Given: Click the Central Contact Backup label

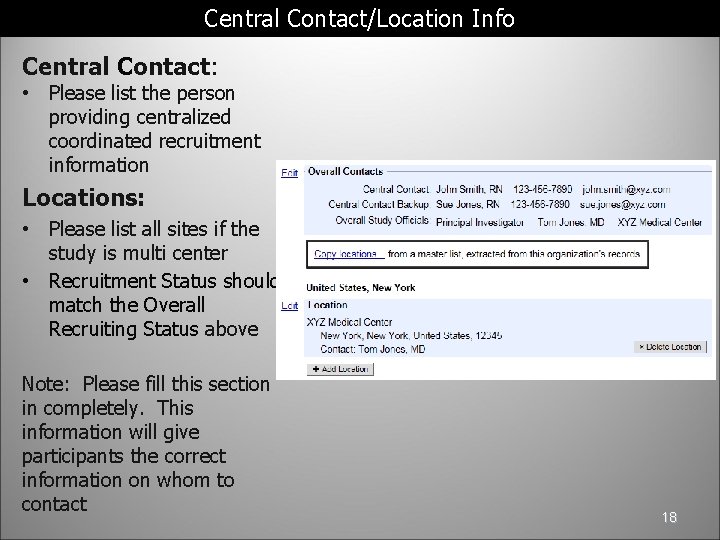Looking at the screenshot, I should click(x=378, y=204).
